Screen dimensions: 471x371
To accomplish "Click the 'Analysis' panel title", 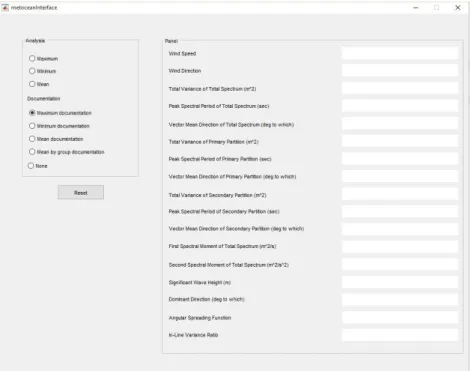I will click(x=35, y=41).
